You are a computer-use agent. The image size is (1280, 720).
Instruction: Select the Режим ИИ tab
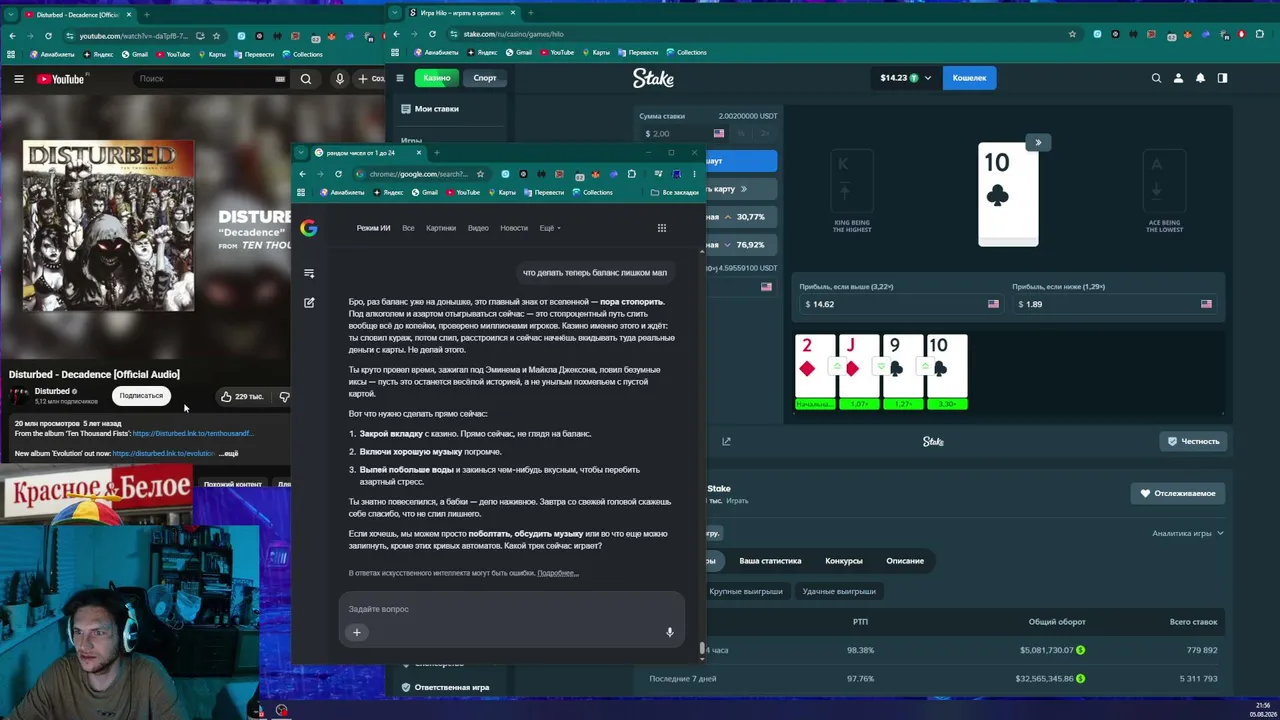click(373, 228)
